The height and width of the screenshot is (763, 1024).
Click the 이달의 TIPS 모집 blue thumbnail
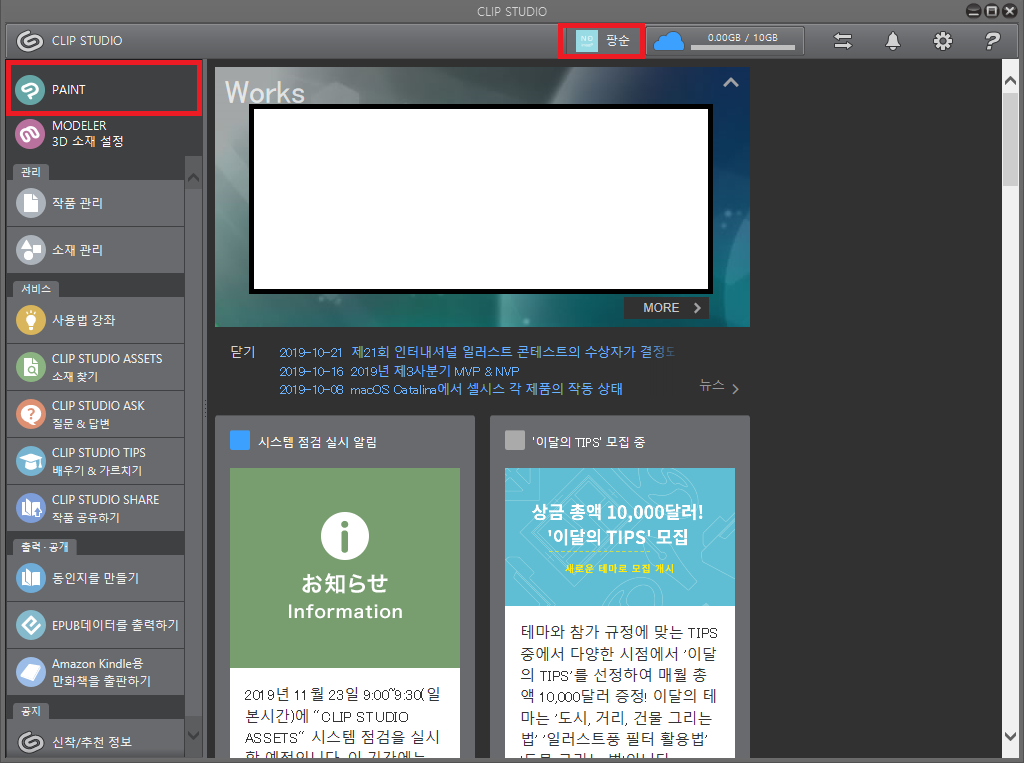click(620, 537)
